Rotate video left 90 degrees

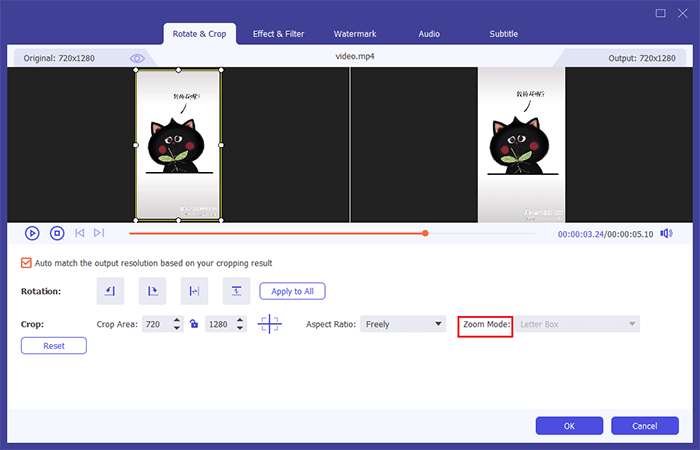click(110, 291)
